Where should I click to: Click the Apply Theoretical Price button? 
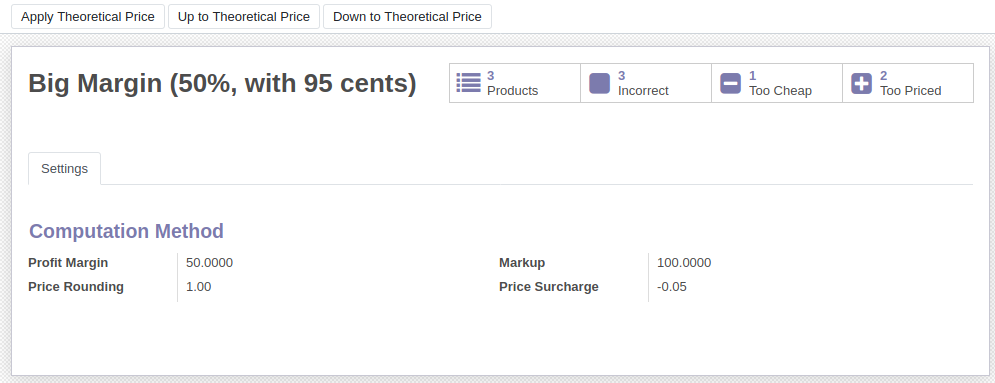pos(88,16)
